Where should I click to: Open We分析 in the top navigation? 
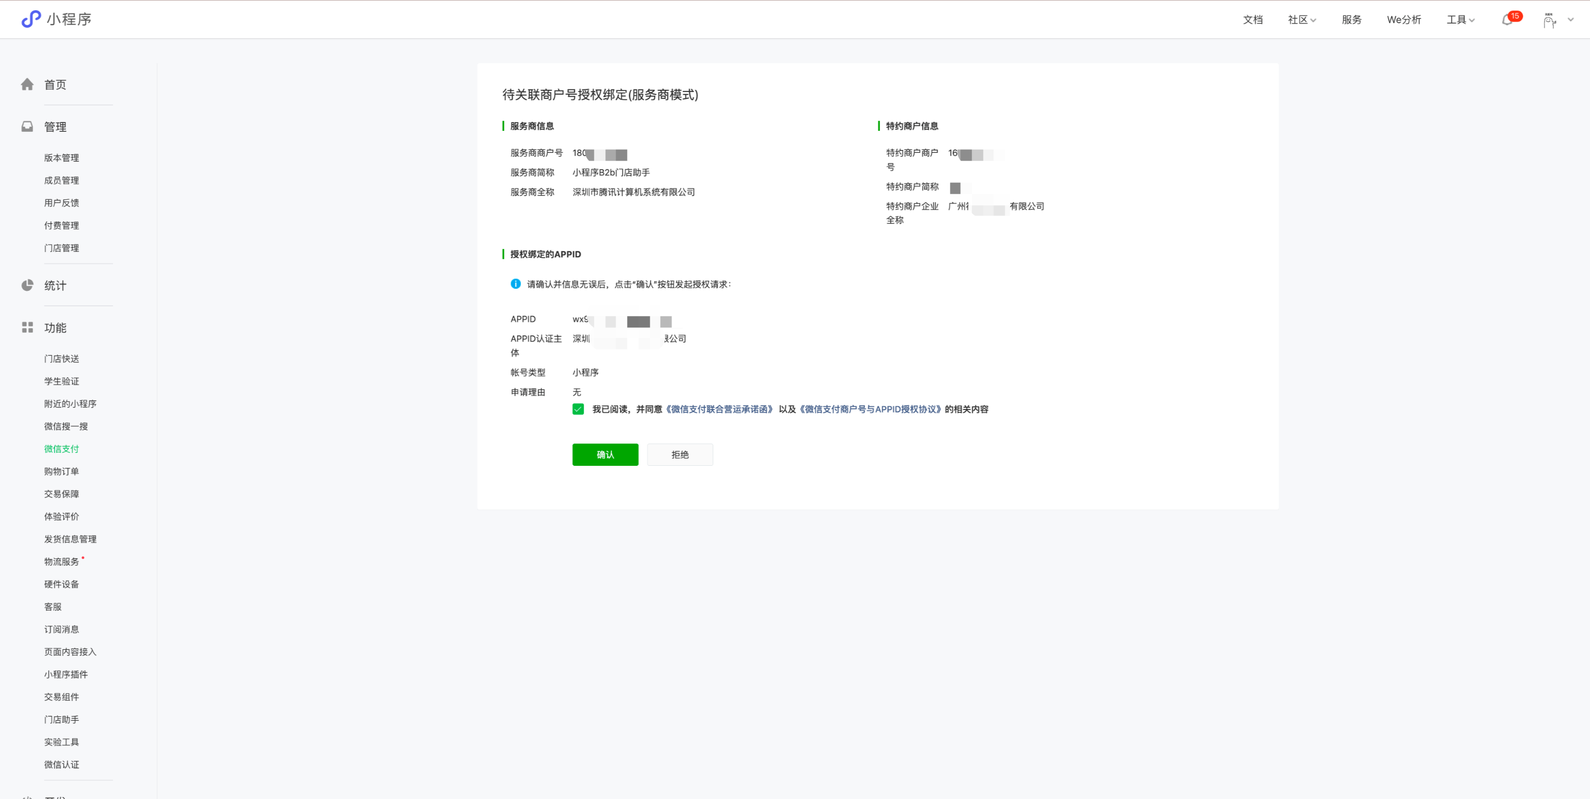1404,20
